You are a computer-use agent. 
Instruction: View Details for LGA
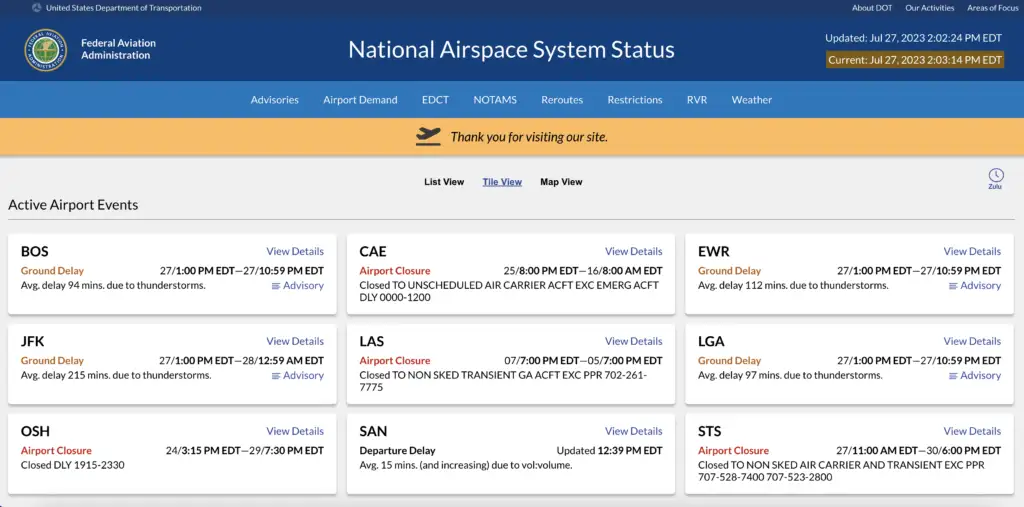coord(972,342)
